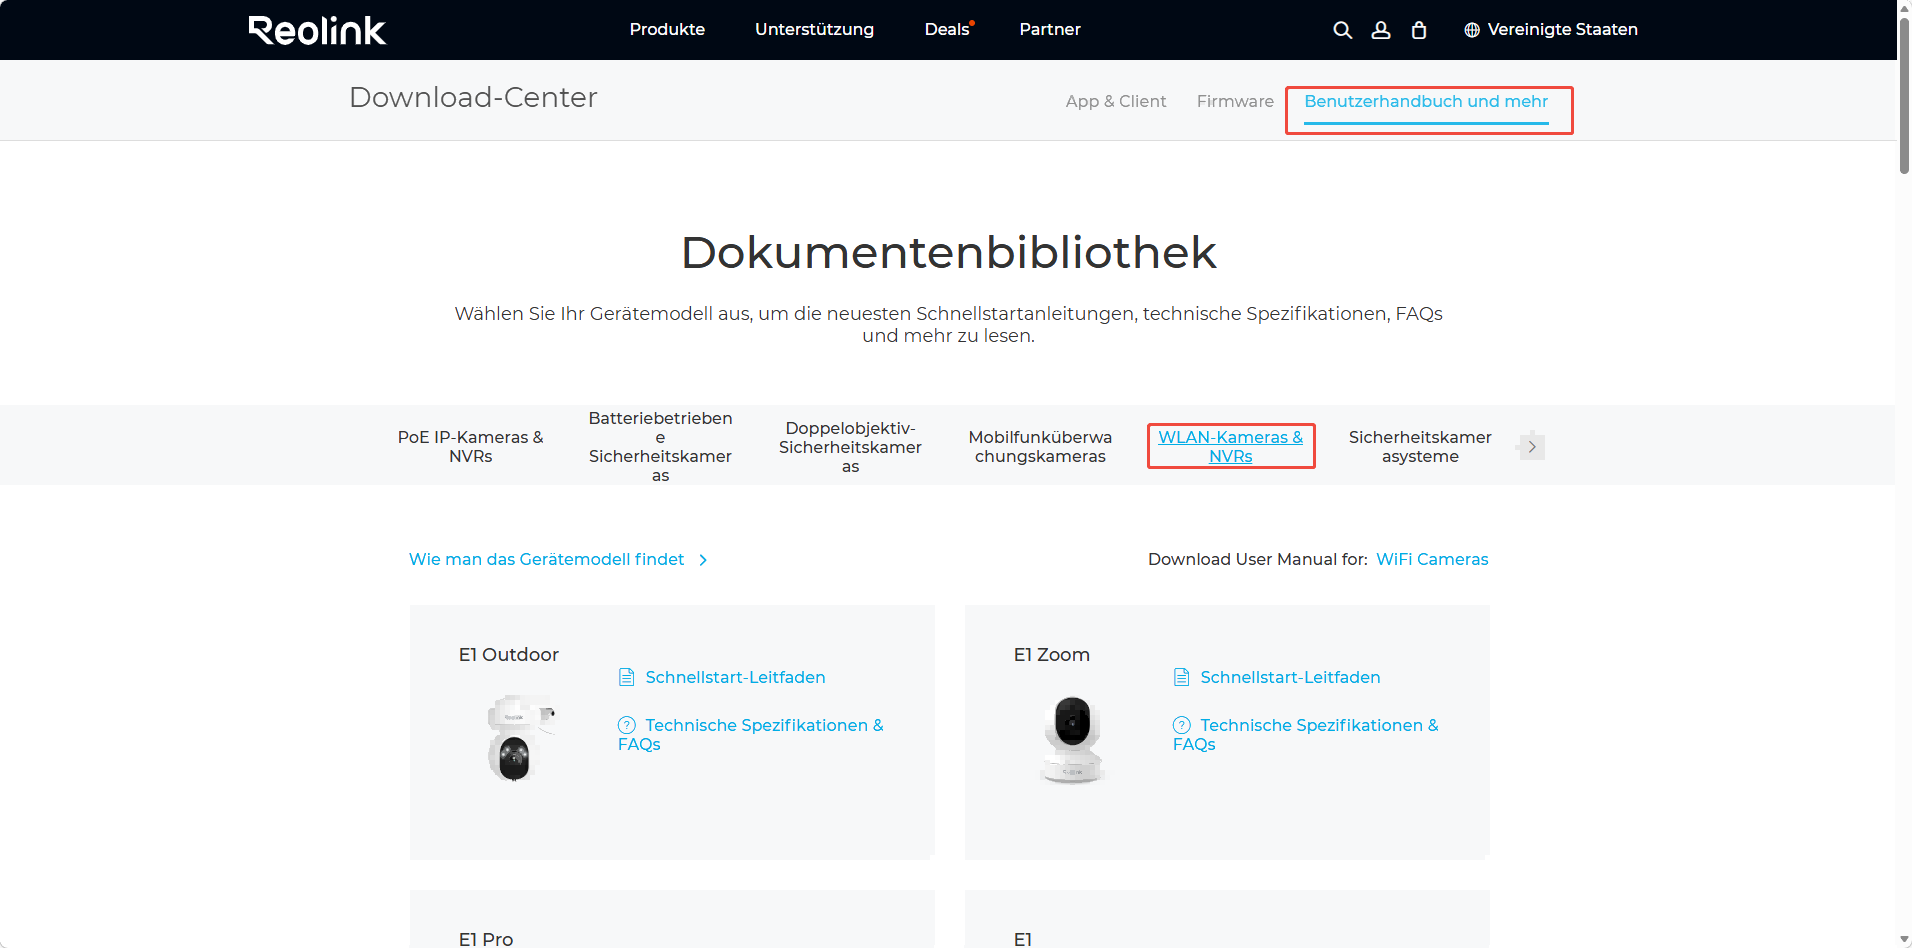Click the globe region icon
Screen dimensions: 1912x948
1472,30
